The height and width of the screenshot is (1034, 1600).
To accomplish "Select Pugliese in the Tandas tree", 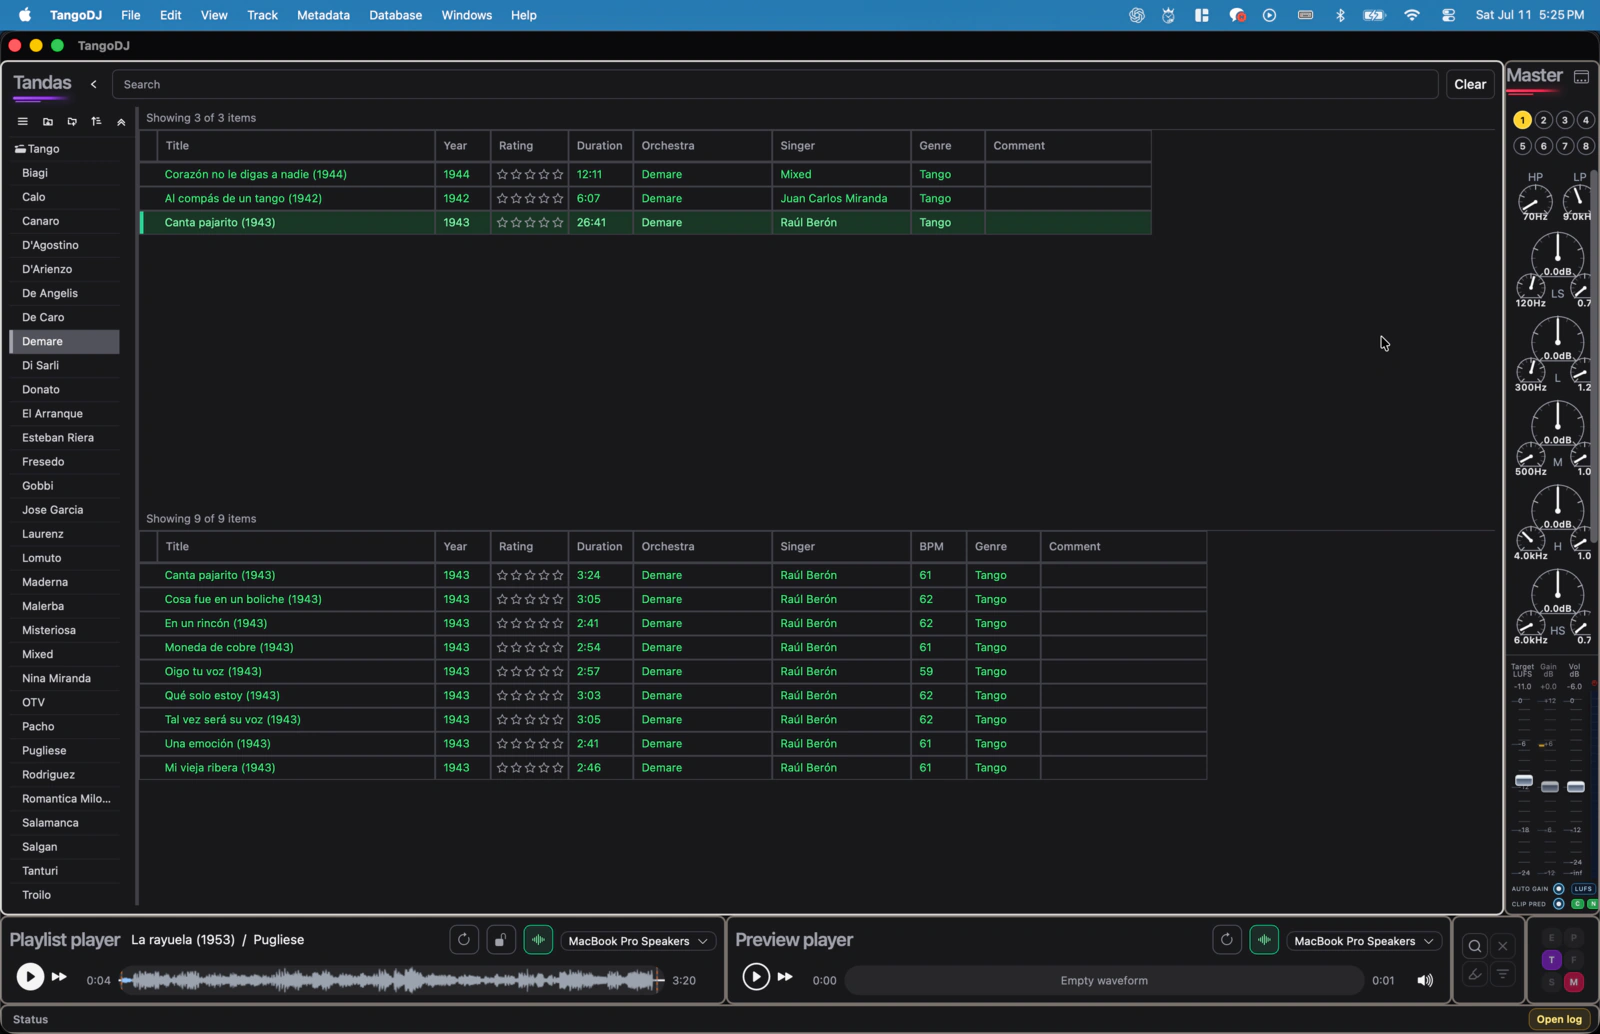I will click(64, 751).
